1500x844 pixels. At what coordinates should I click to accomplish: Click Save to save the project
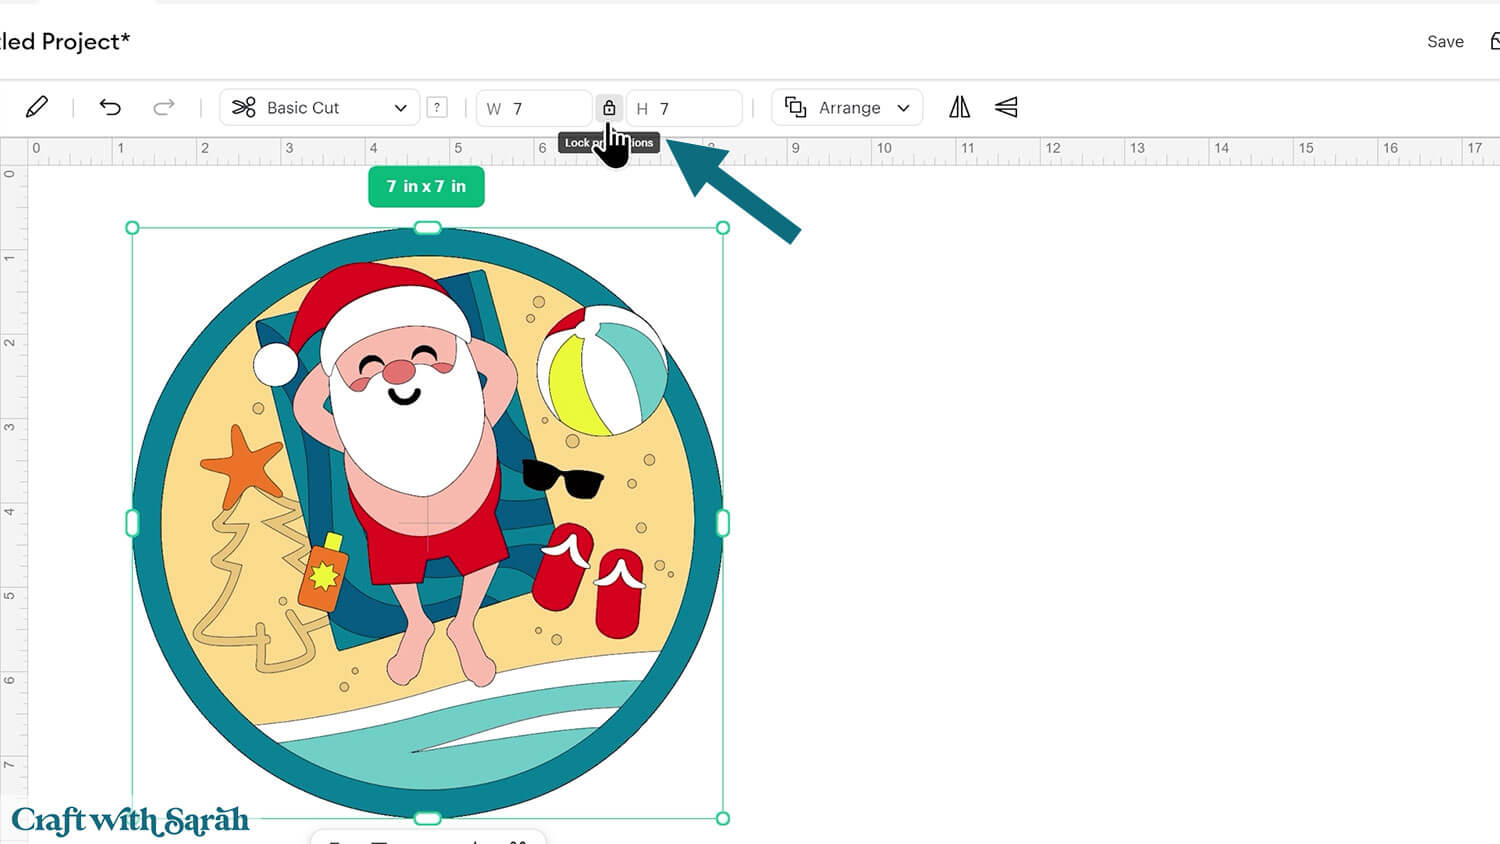pos(1444,41)
